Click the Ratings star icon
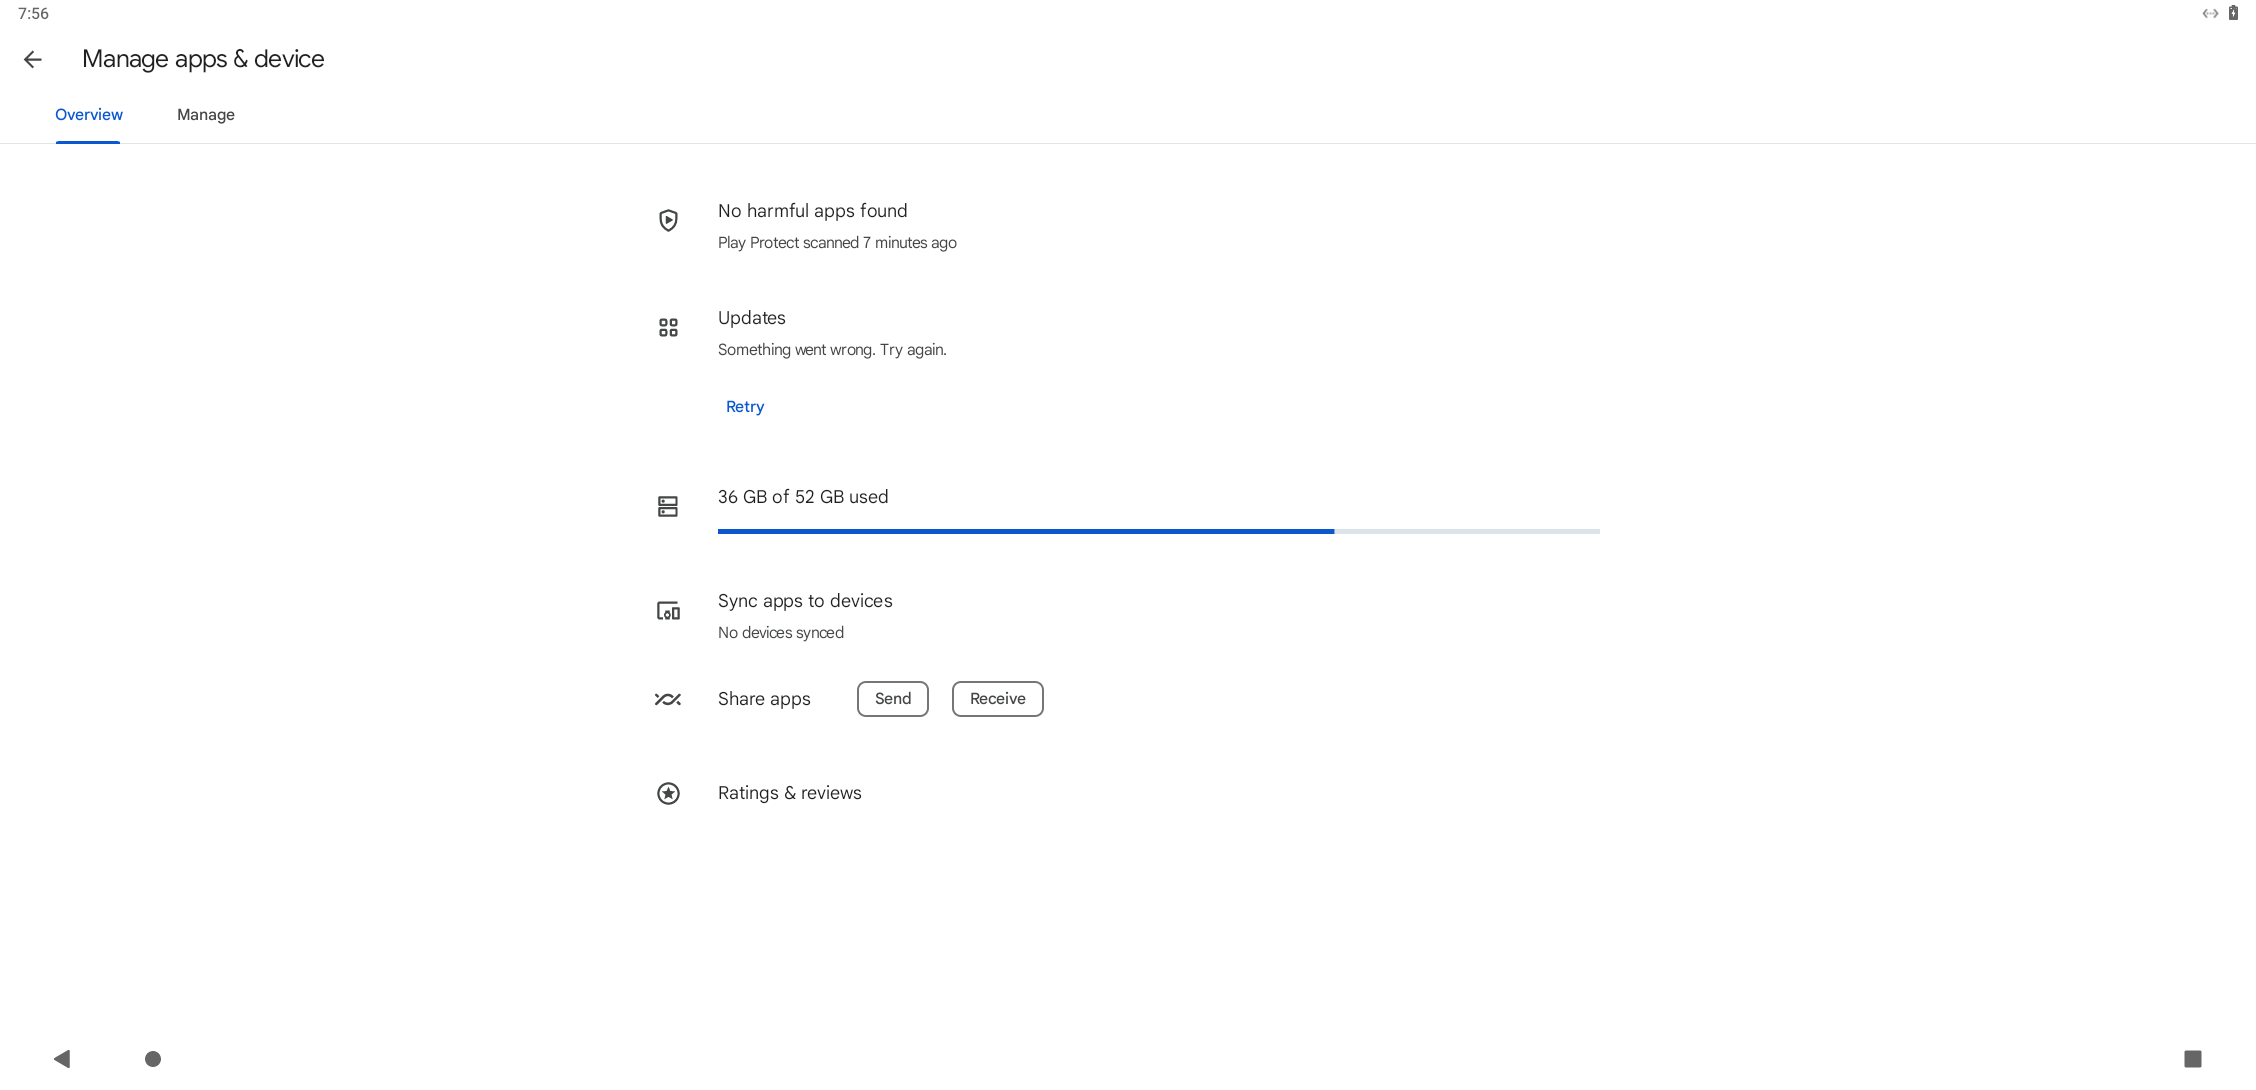This screenshot has width=2256, height=1090. pos(668,793)
